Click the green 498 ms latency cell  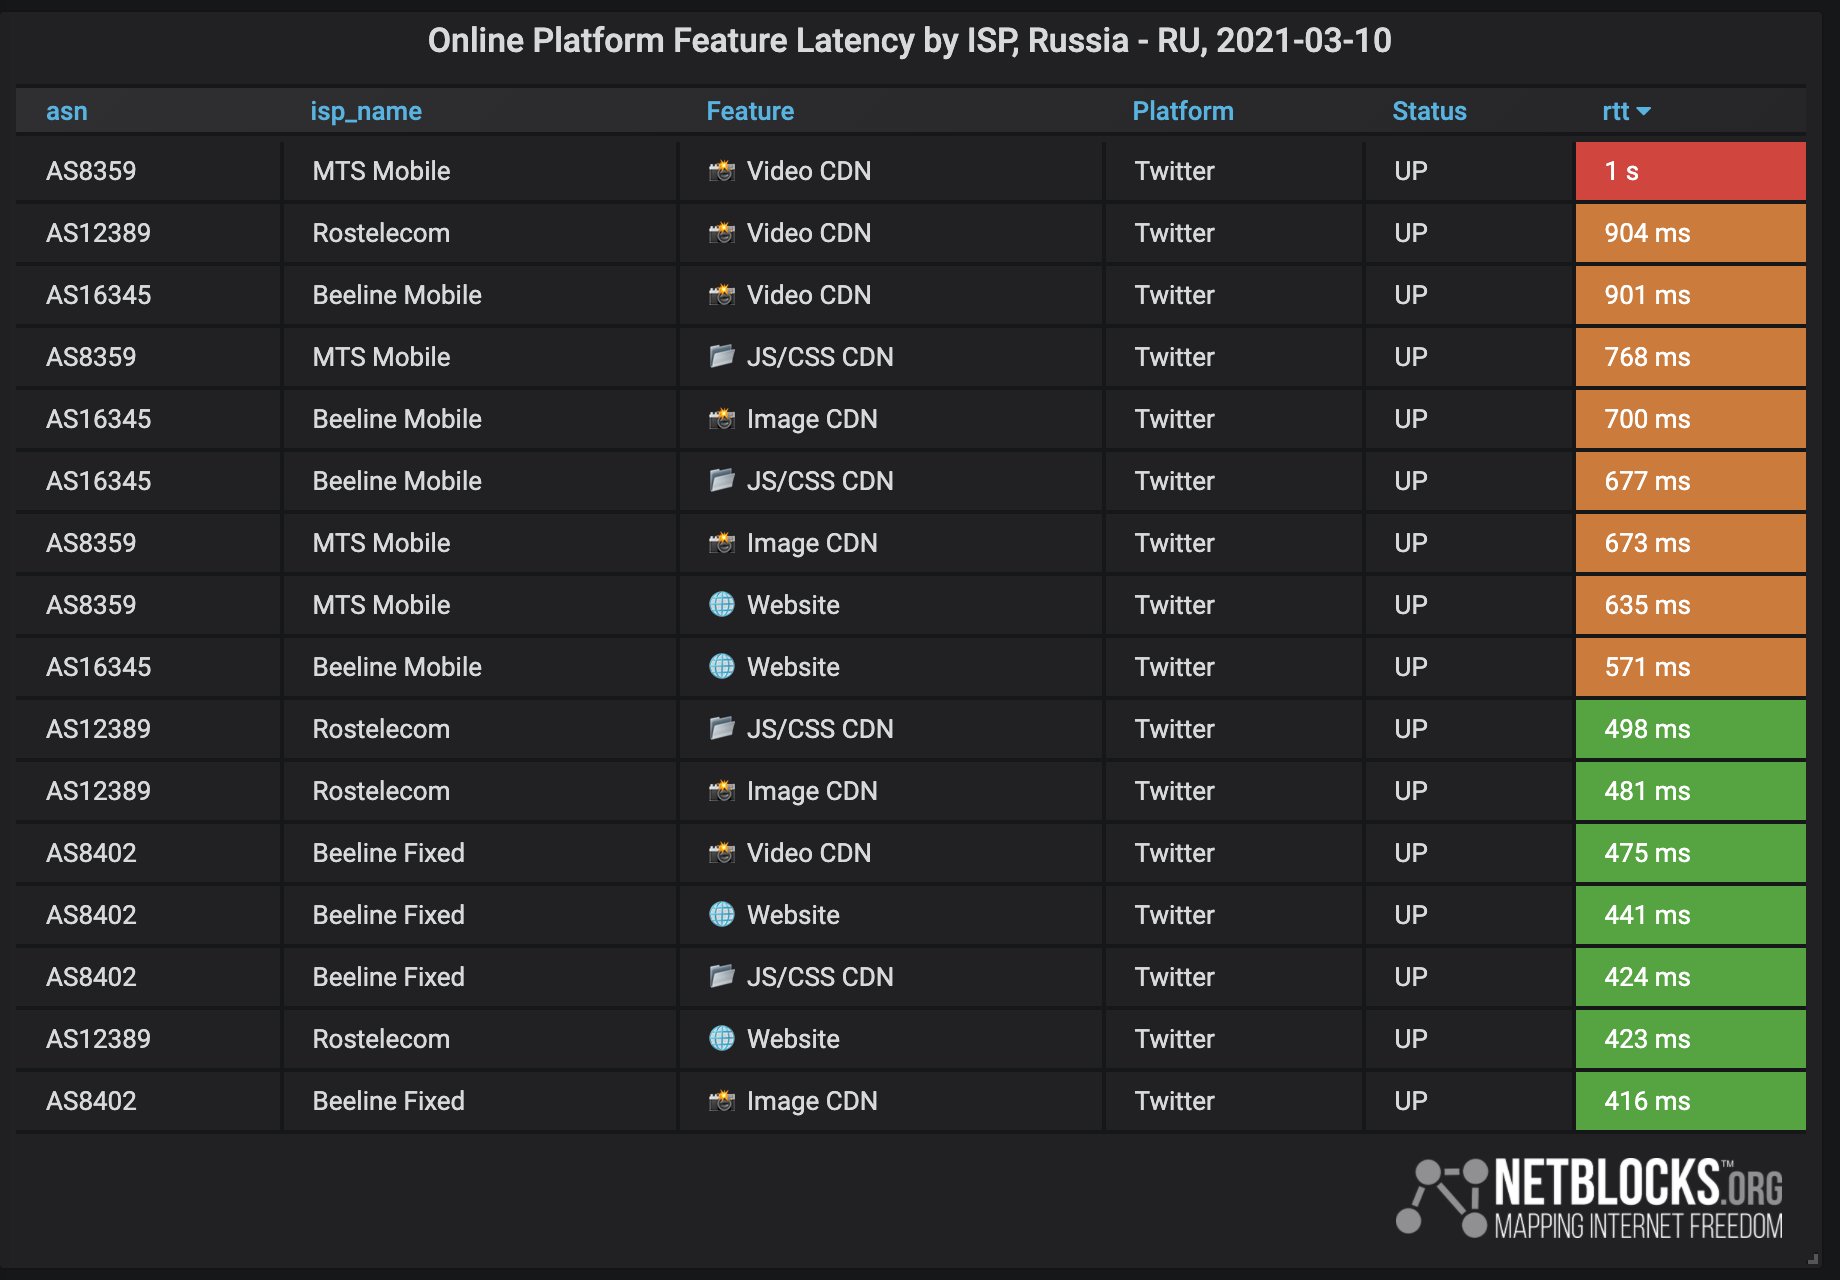tap(1690, 729)
